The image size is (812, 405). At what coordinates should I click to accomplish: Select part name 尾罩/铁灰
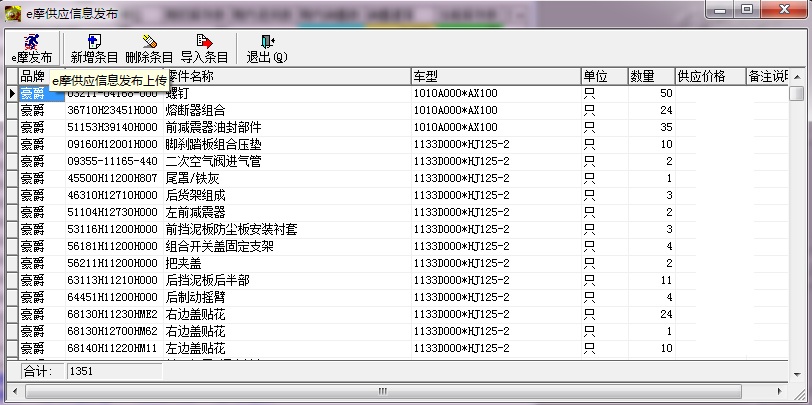pos(193,179)
